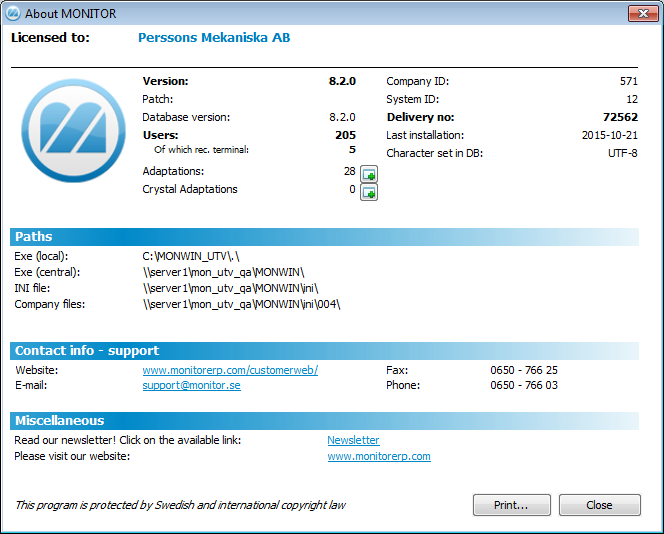Click the rec. terminal count 5
Screen dimensions: 664x534
point(352,149)
